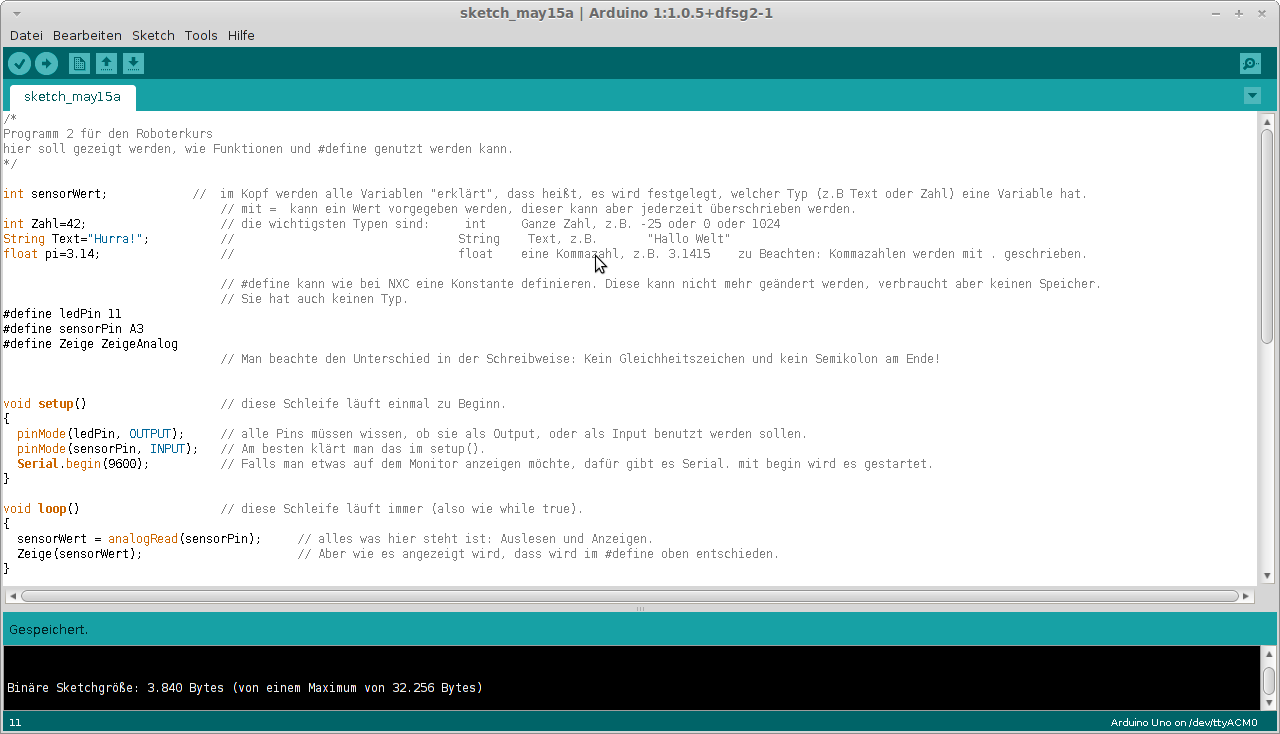The height and width of the screenshot is (734, 1280).
Task: Open the Serial Monitor magnifier icon
Action: [x=1250, y=64]
